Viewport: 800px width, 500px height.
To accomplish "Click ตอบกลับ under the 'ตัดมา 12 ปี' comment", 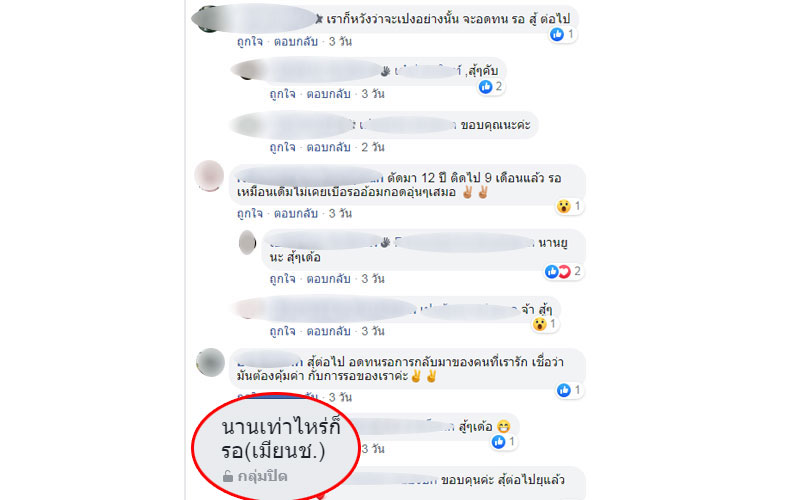I will pyautogui.click(x=295, y=213).
